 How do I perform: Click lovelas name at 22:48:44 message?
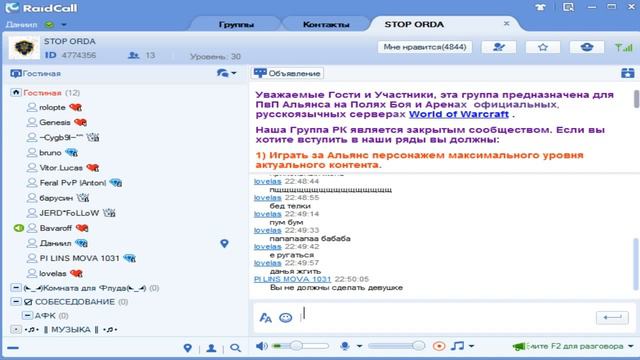pos(267,181)
